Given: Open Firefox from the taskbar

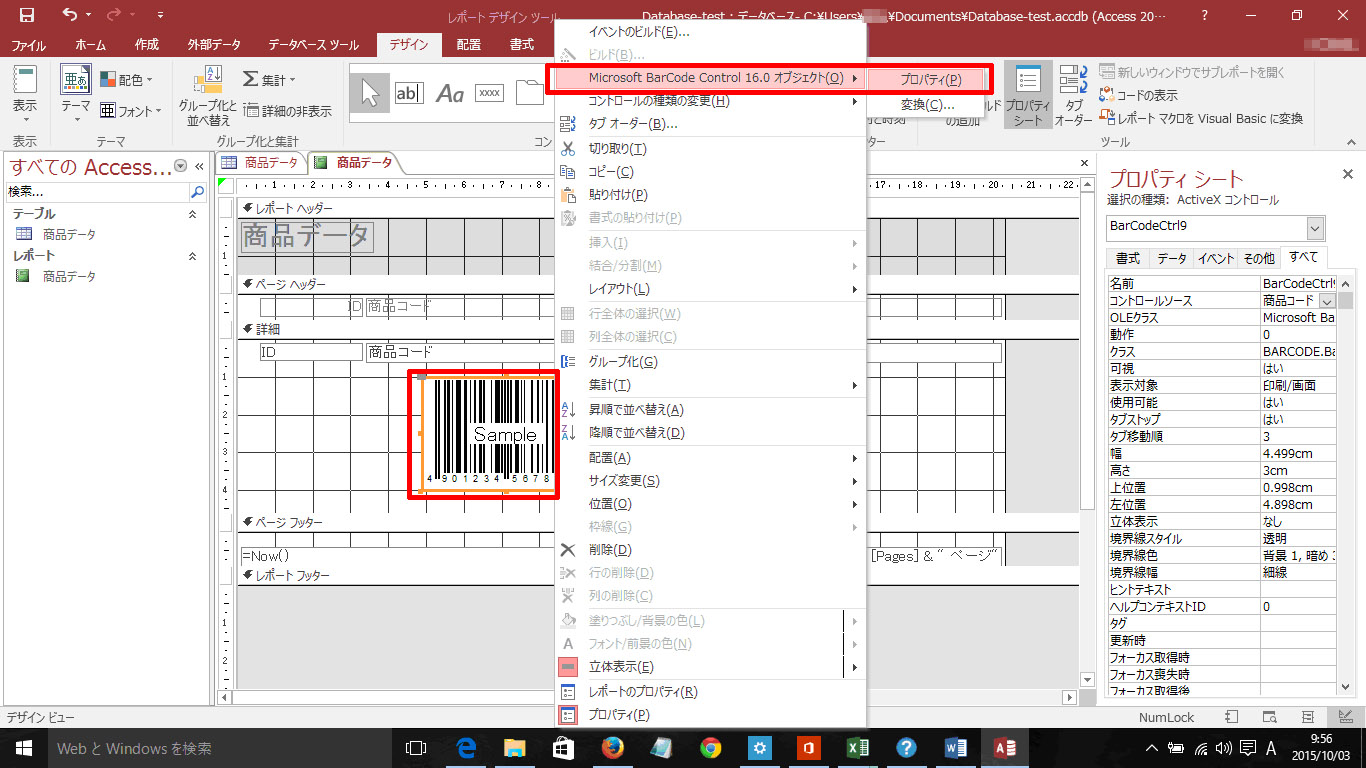Looking at the screenshot, I should 612,747.
